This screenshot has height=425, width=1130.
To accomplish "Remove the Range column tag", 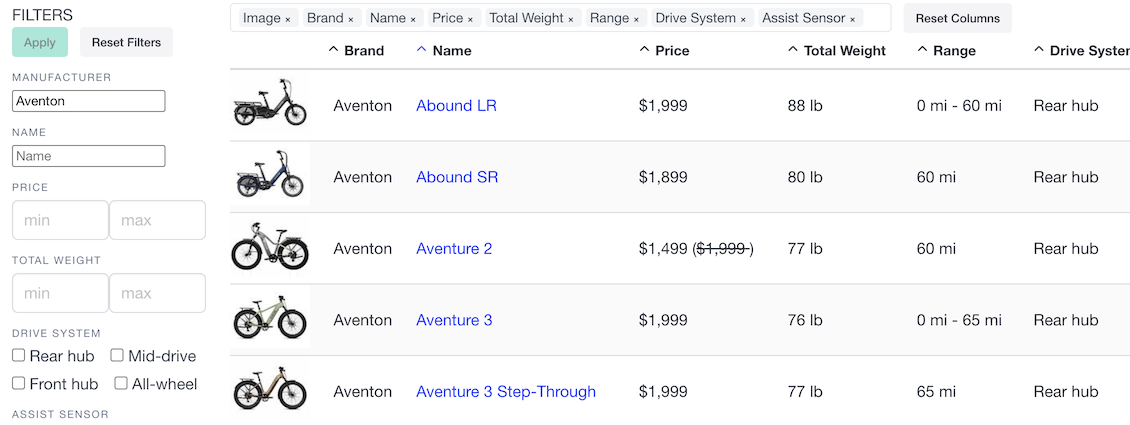I will coord(636,19).
